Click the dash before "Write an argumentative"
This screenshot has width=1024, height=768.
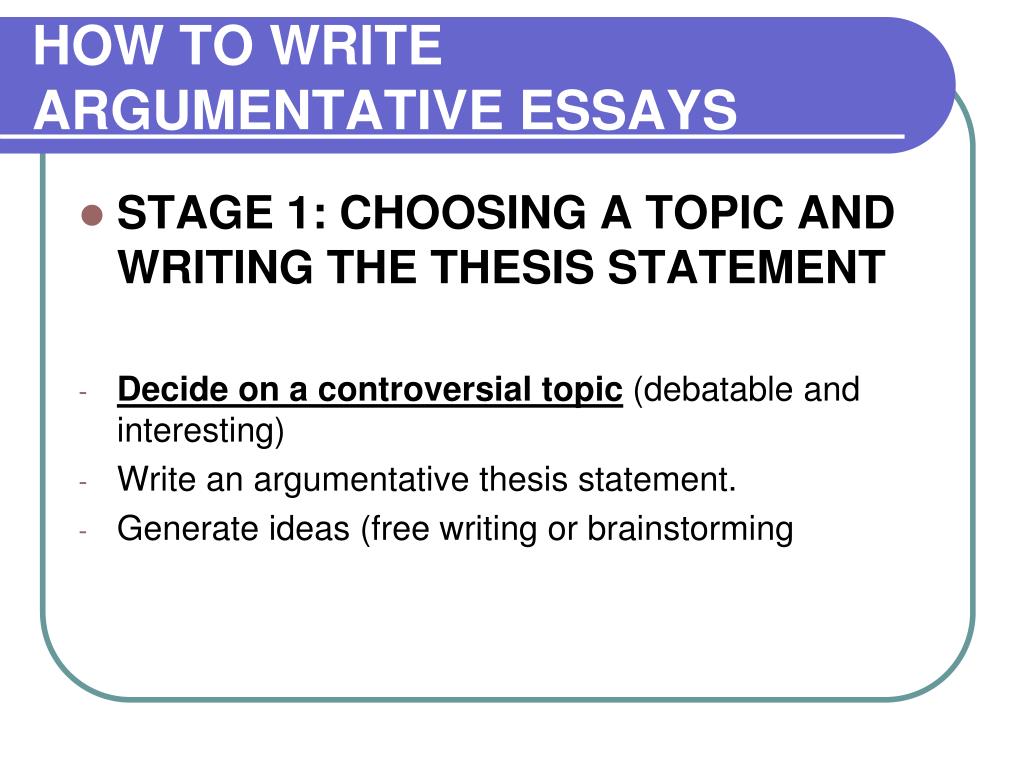(83, 483)
